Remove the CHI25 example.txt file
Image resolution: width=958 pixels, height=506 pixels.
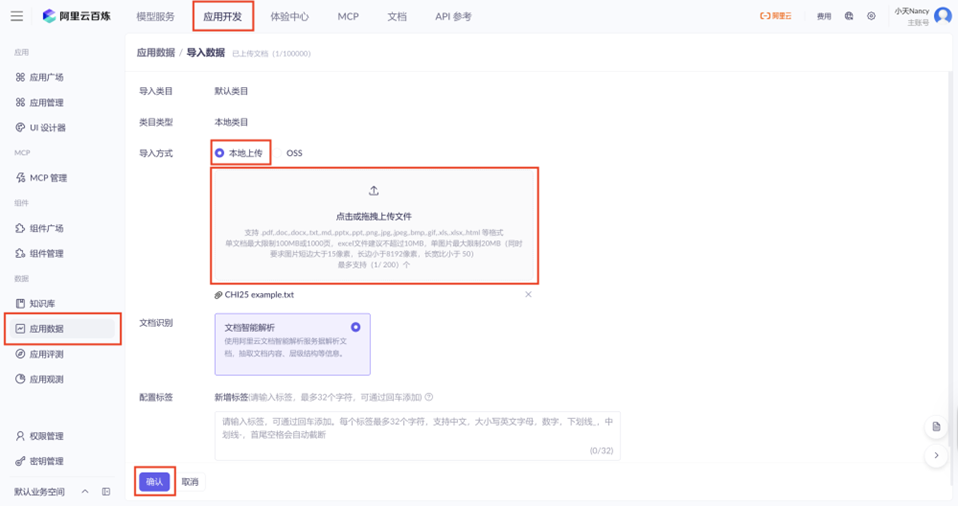point(528,295)
